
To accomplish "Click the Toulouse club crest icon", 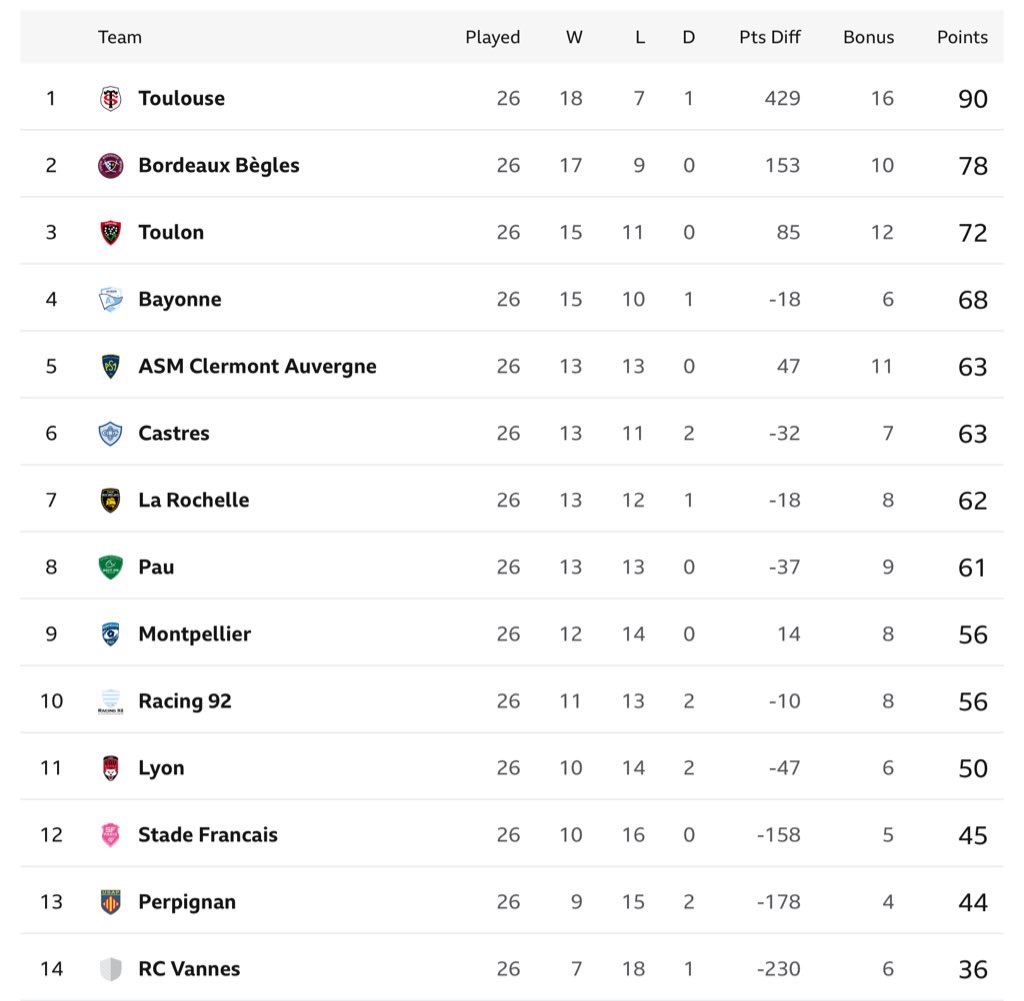I will click(x=110, y=98).
